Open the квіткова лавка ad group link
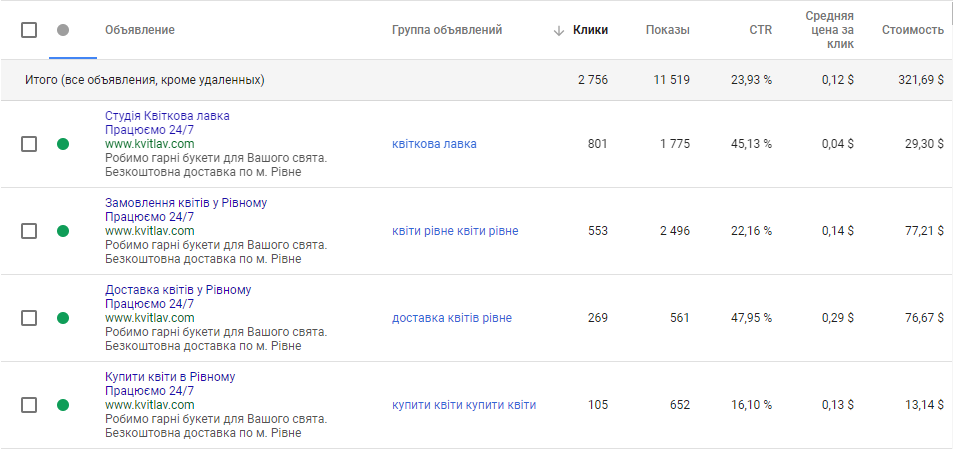 [434, 144]
